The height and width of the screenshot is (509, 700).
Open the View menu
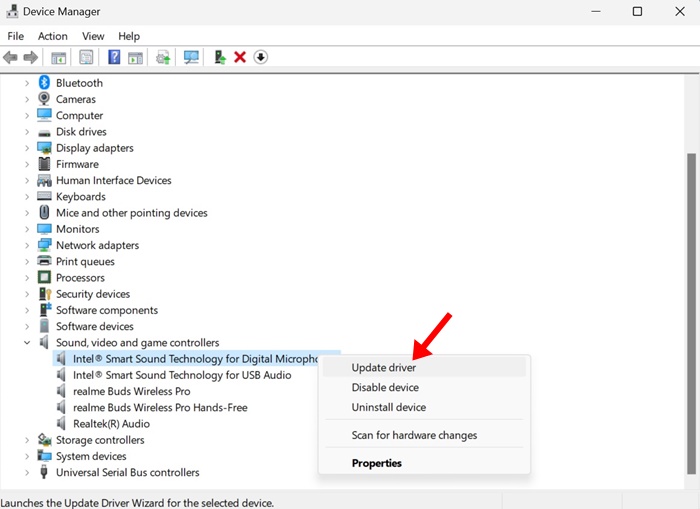93,36
